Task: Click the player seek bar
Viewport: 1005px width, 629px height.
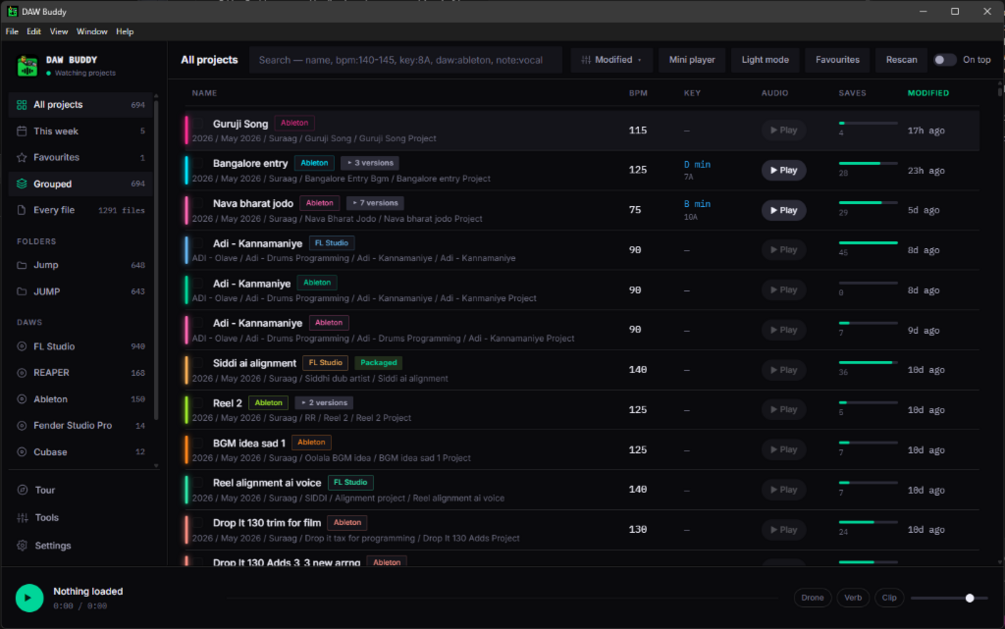Action: point(503,598)
